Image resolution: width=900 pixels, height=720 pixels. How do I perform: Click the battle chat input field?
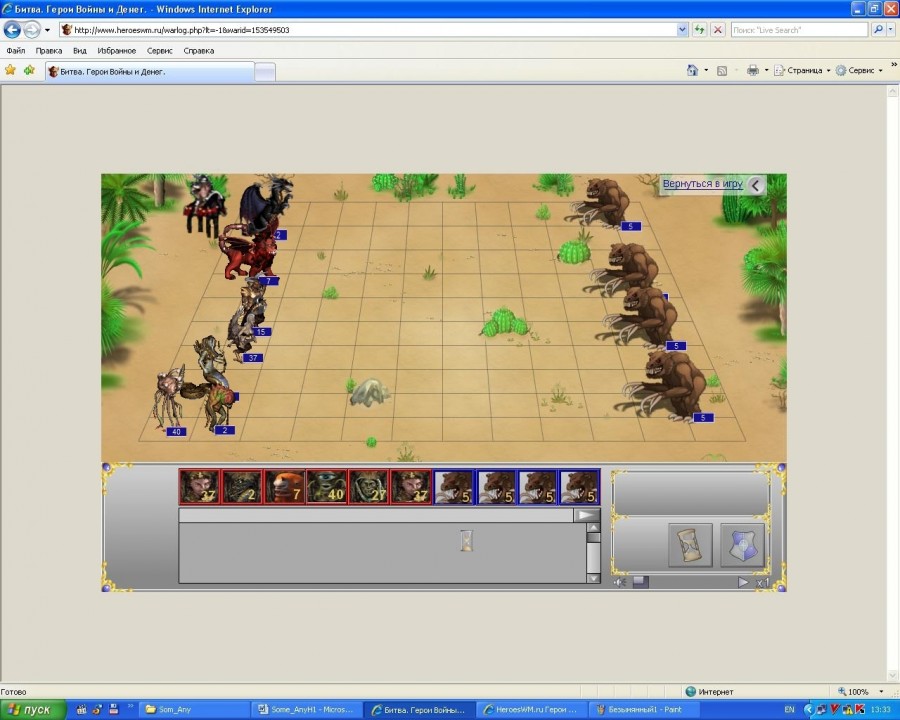tap(376, 515)
